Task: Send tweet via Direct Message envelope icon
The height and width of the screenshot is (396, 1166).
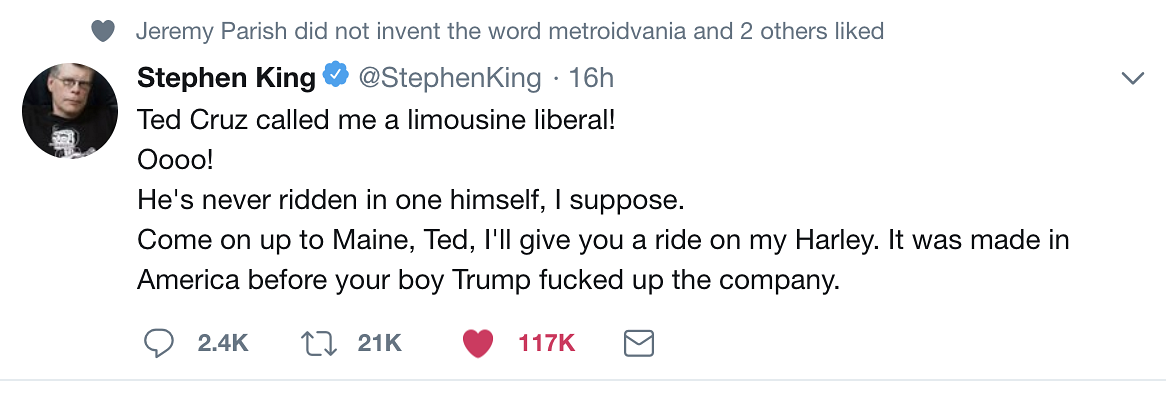Action: click(x=638, y=343)
